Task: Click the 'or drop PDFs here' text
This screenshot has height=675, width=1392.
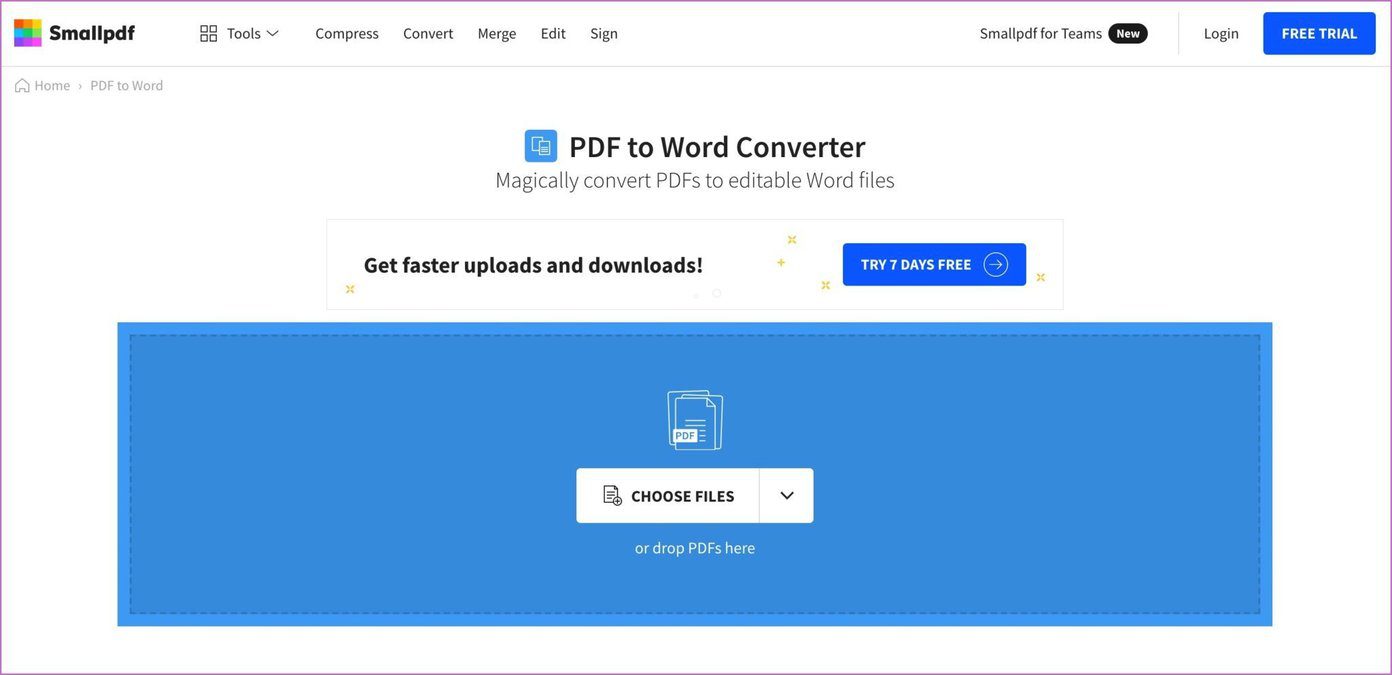Action: click(695, 548)
